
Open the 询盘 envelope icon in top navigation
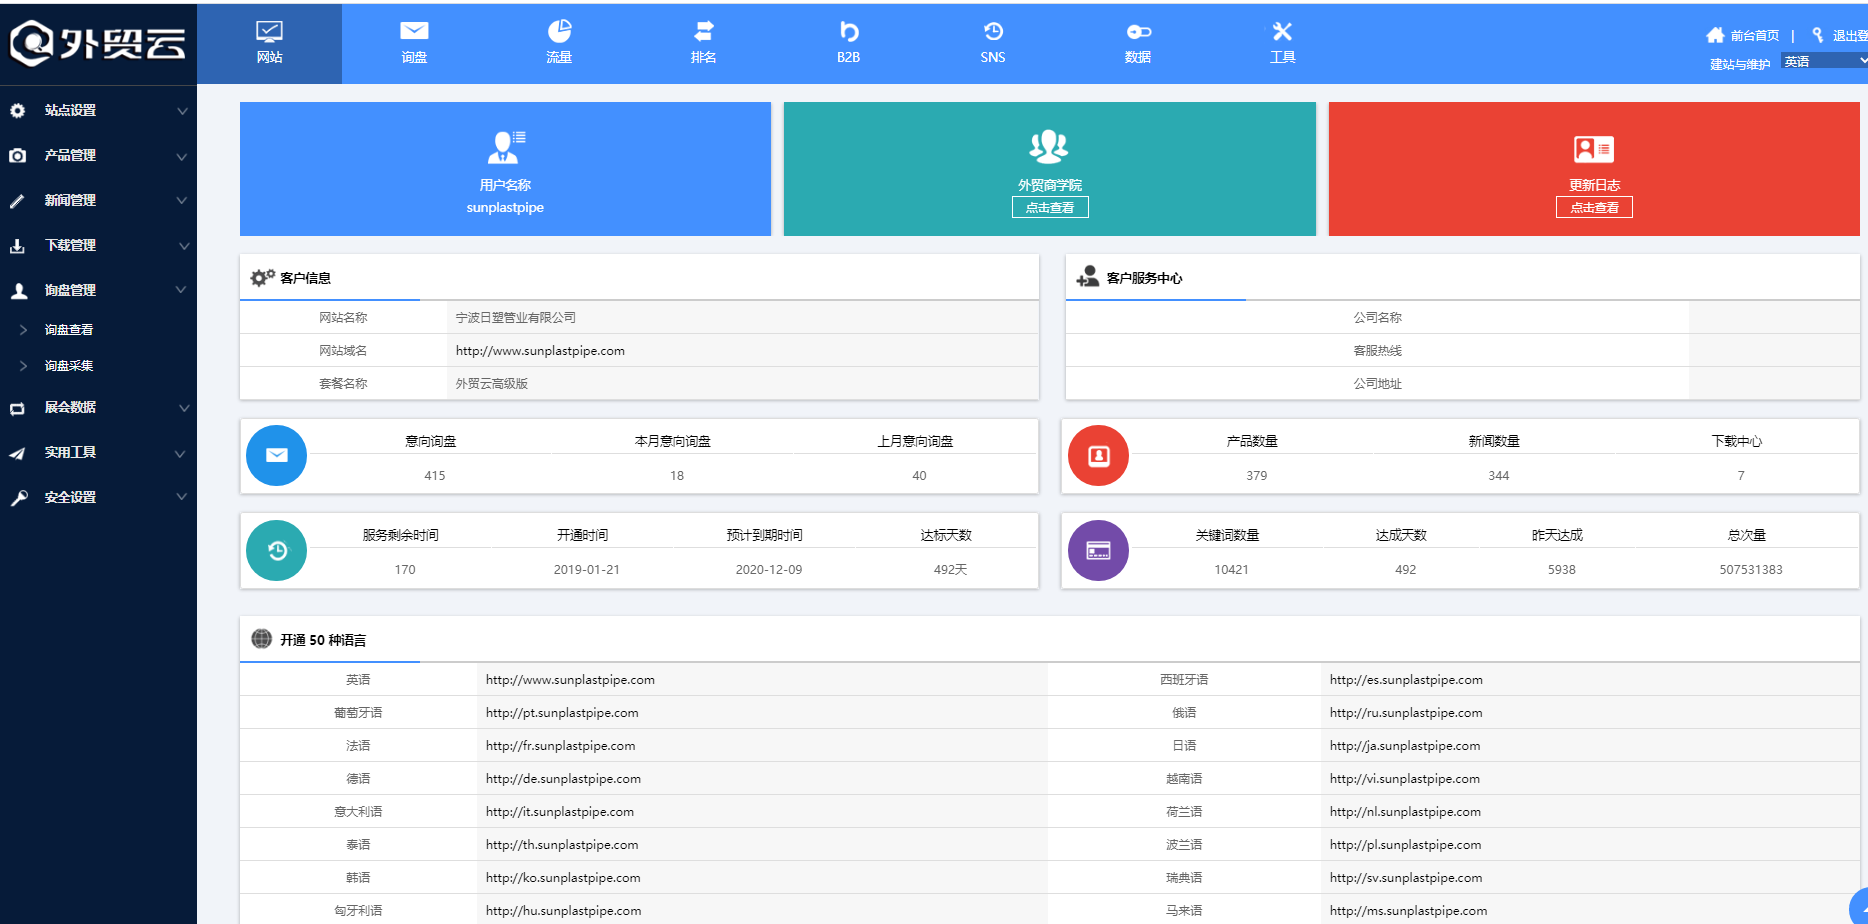pos(414,32)
